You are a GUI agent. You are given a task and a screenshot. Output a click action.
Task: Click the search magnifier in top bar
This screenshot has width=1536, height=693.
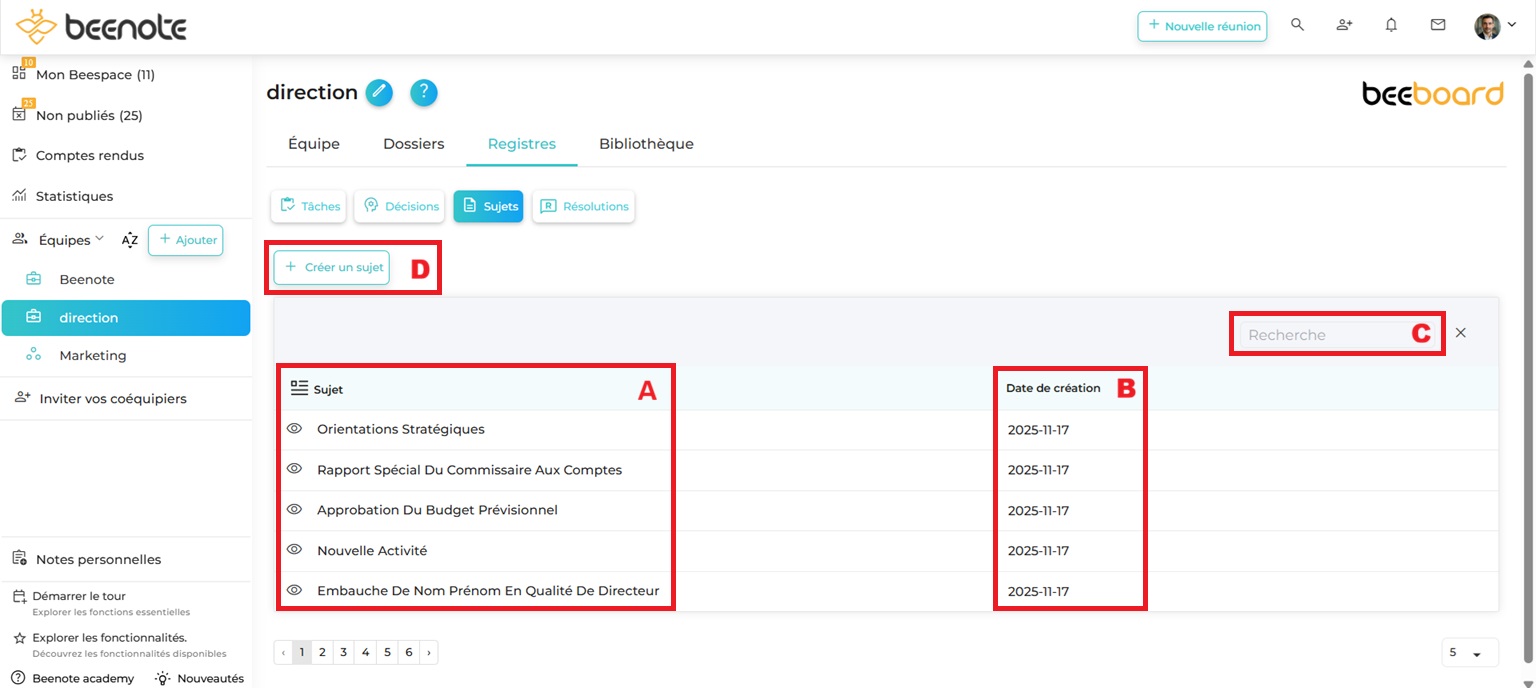tap(1297, 26)
